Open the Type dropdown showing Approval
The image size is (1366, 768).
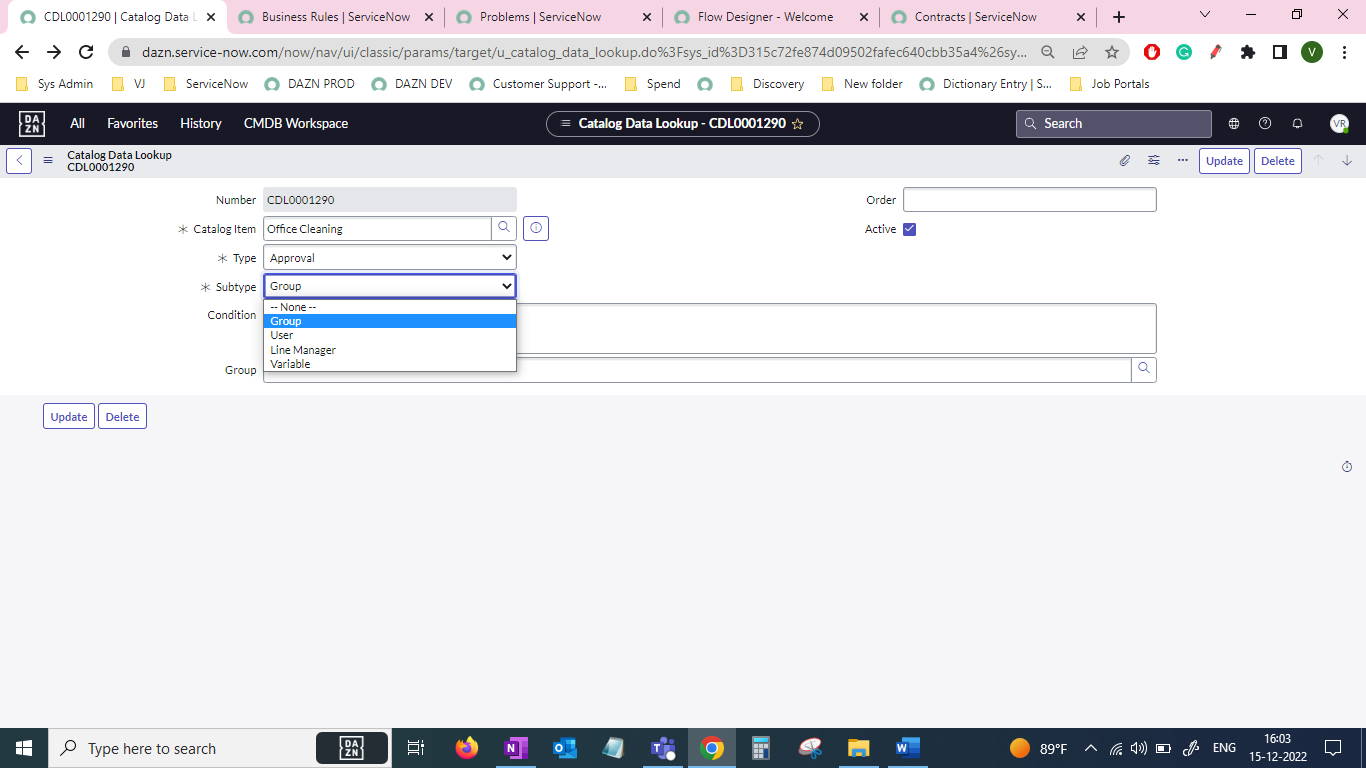[390, 258]
